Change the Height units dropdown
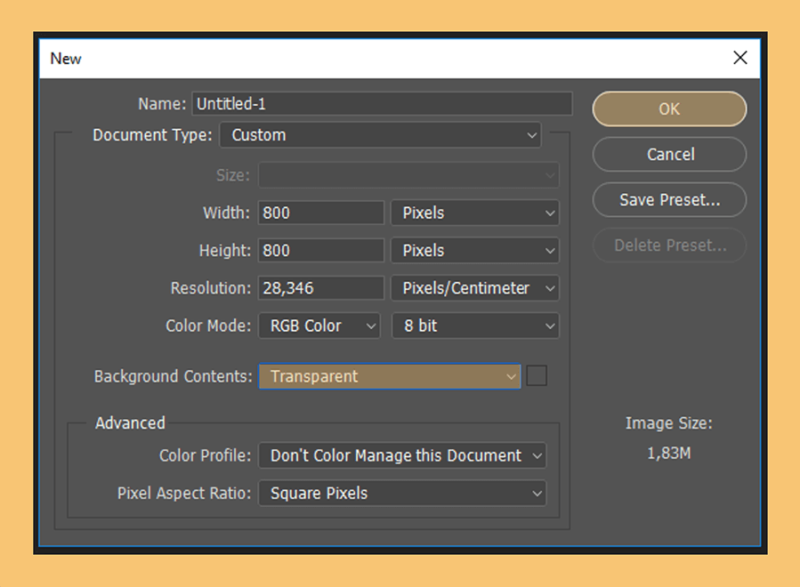This screenshot has height=587, width=800. [x=475, y=250]
